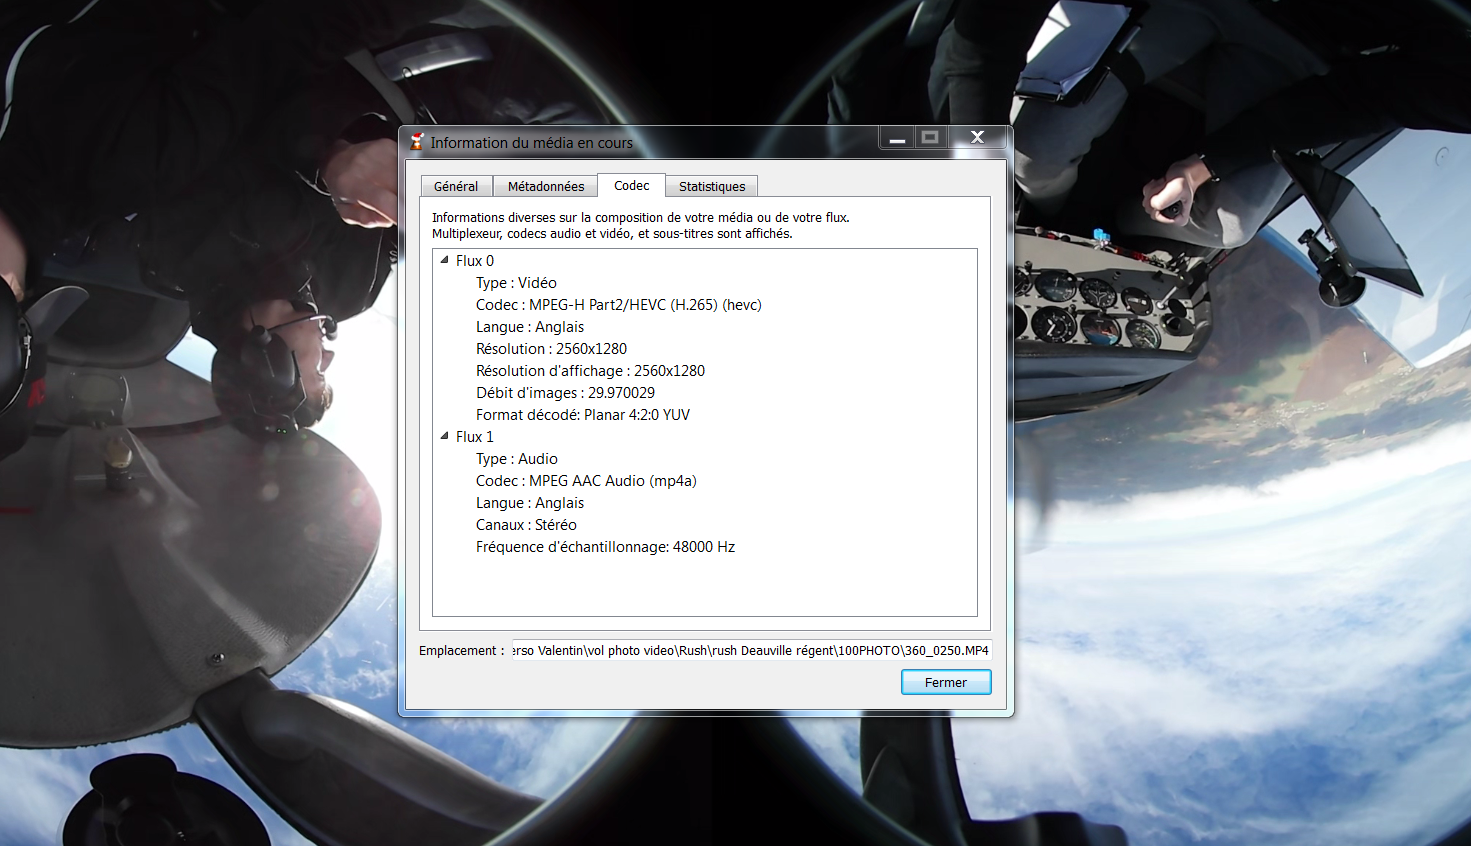Click the Résolution d'affichage row
The height and width of the screenshot is (846, 1471).
(590, 371)
